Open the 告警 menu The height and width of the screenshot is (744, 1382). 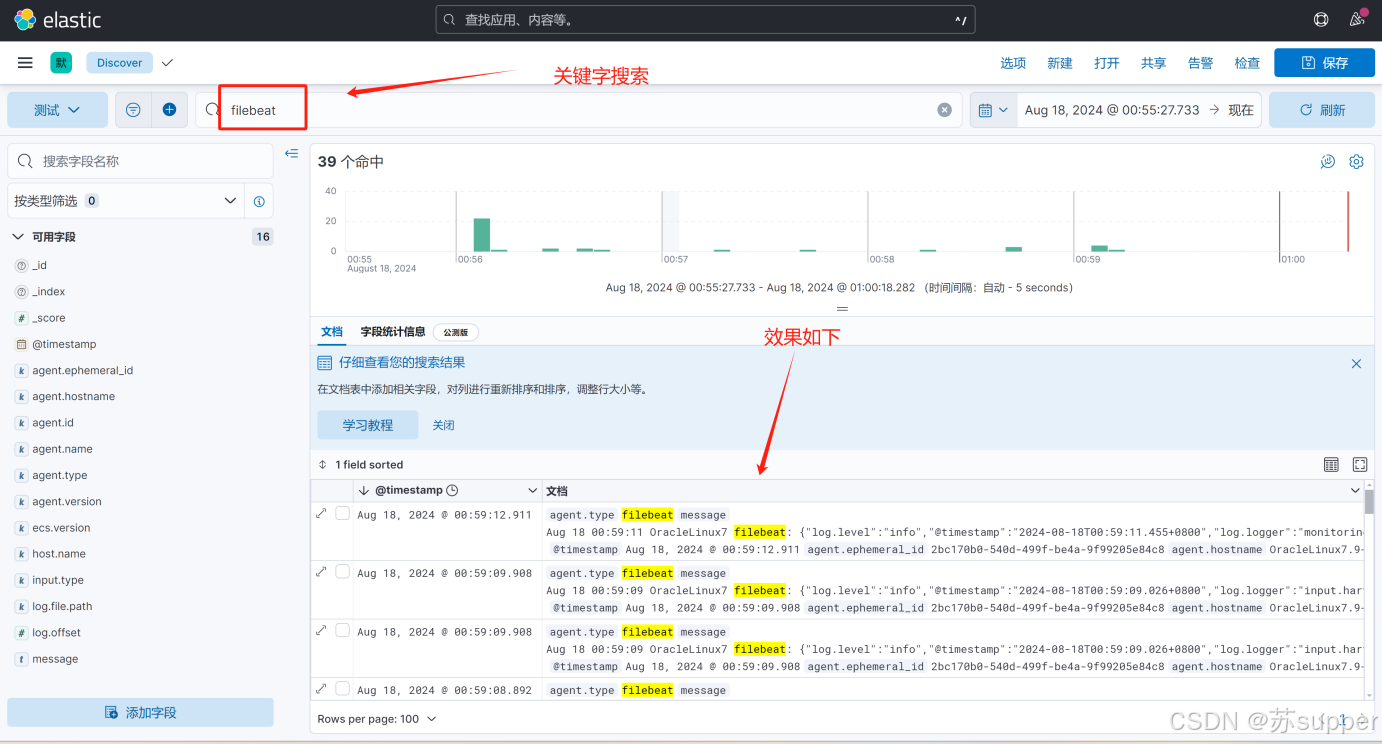(1200, 63)
